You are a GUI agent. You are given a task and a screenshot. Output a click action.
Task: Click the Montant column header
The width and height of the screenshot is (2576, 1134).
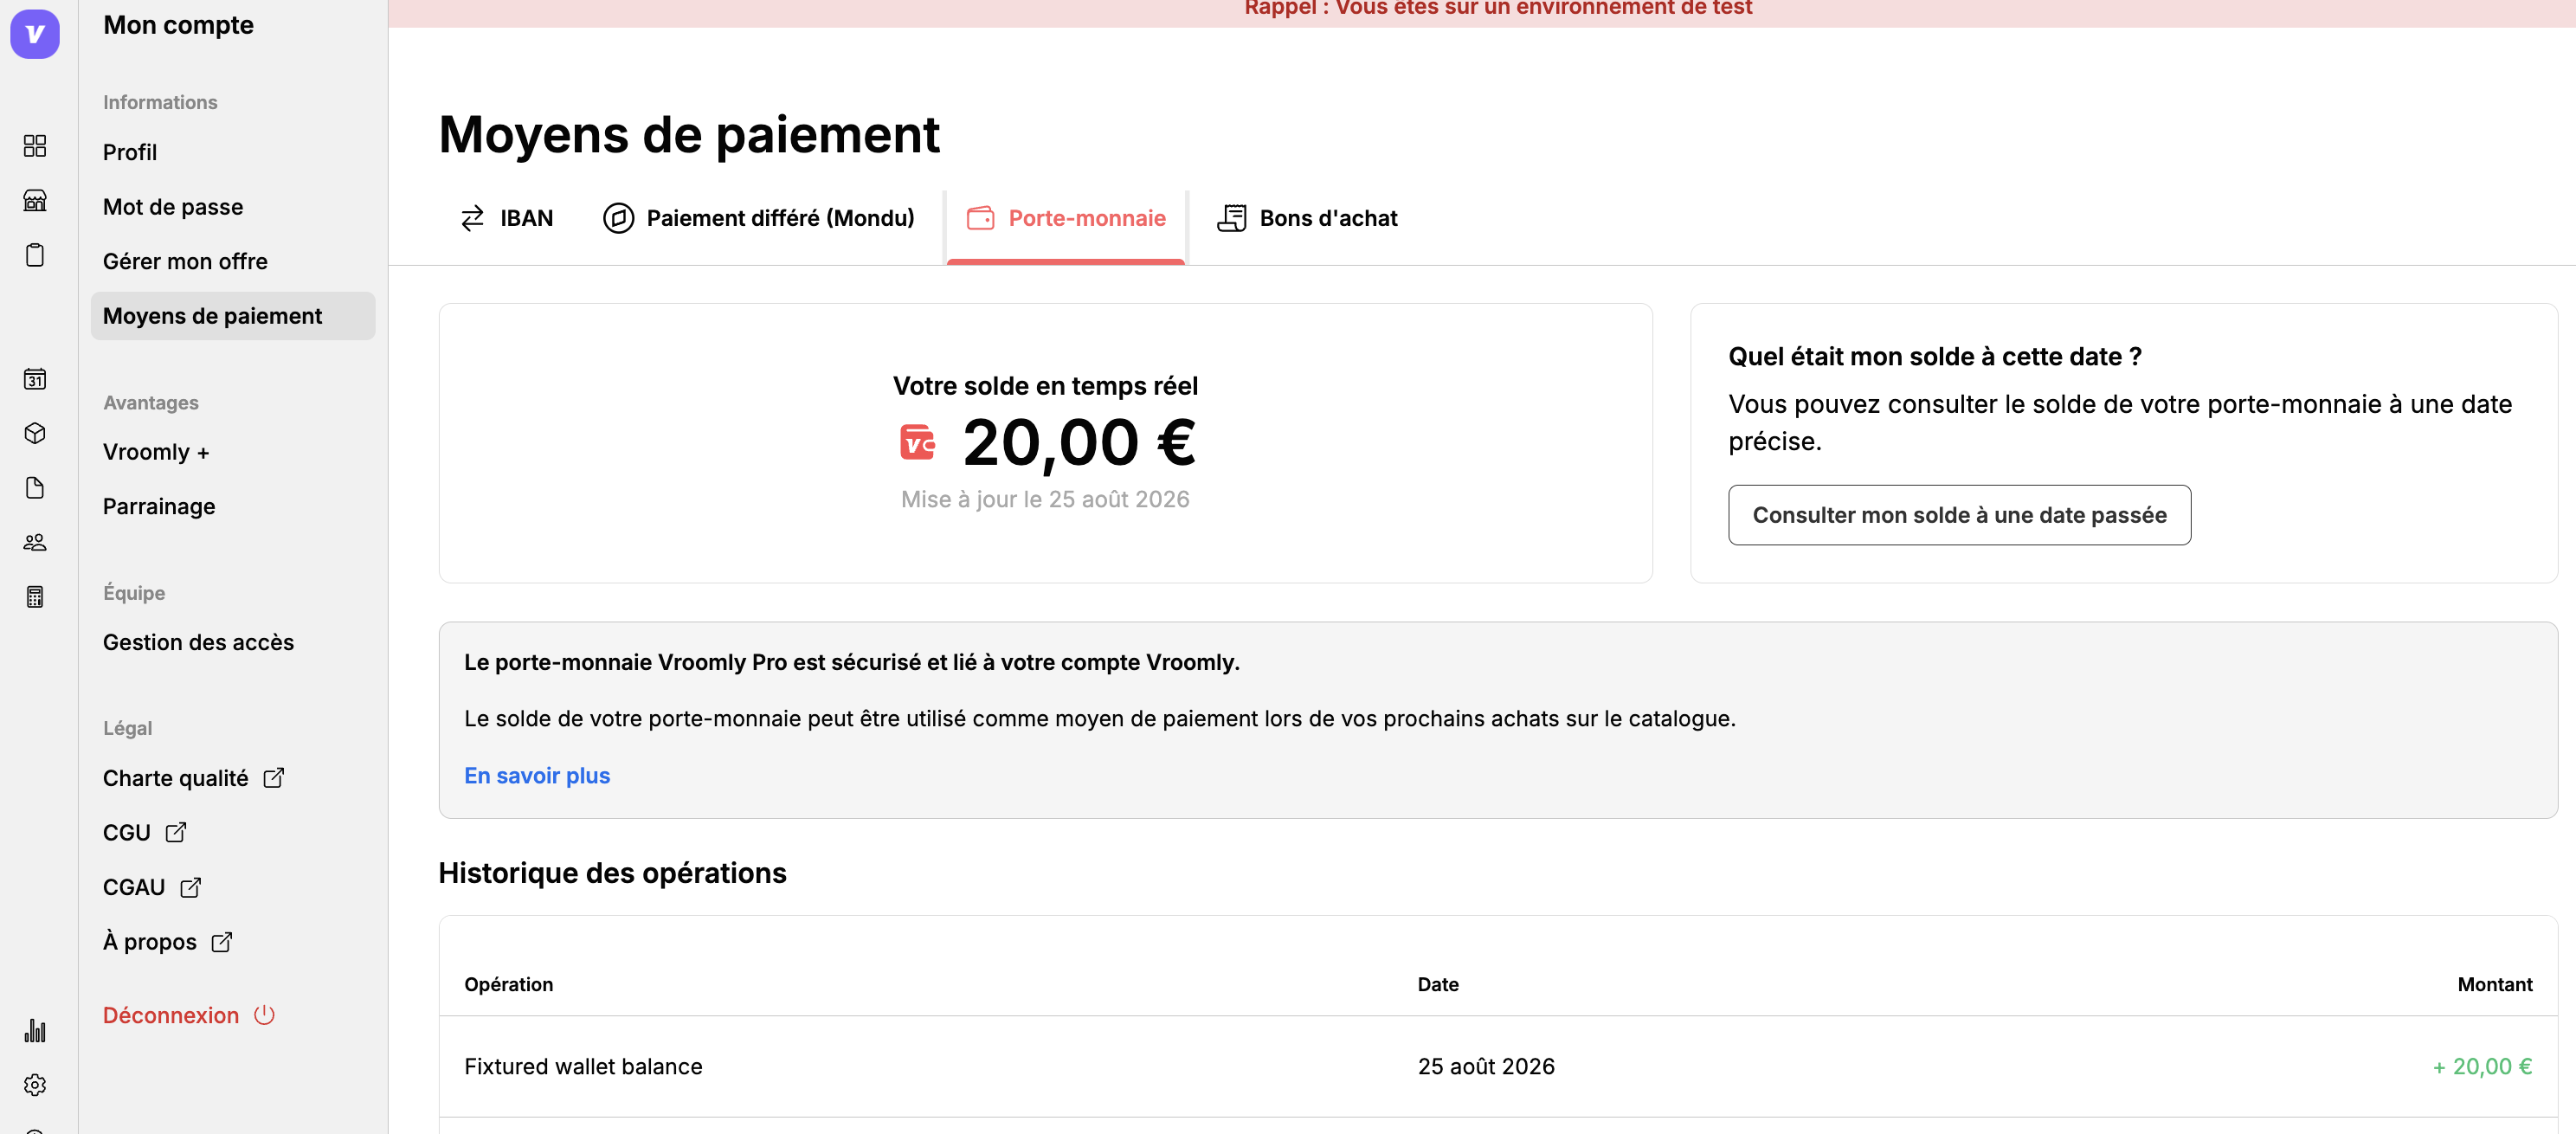click(x=2495, y=984)
